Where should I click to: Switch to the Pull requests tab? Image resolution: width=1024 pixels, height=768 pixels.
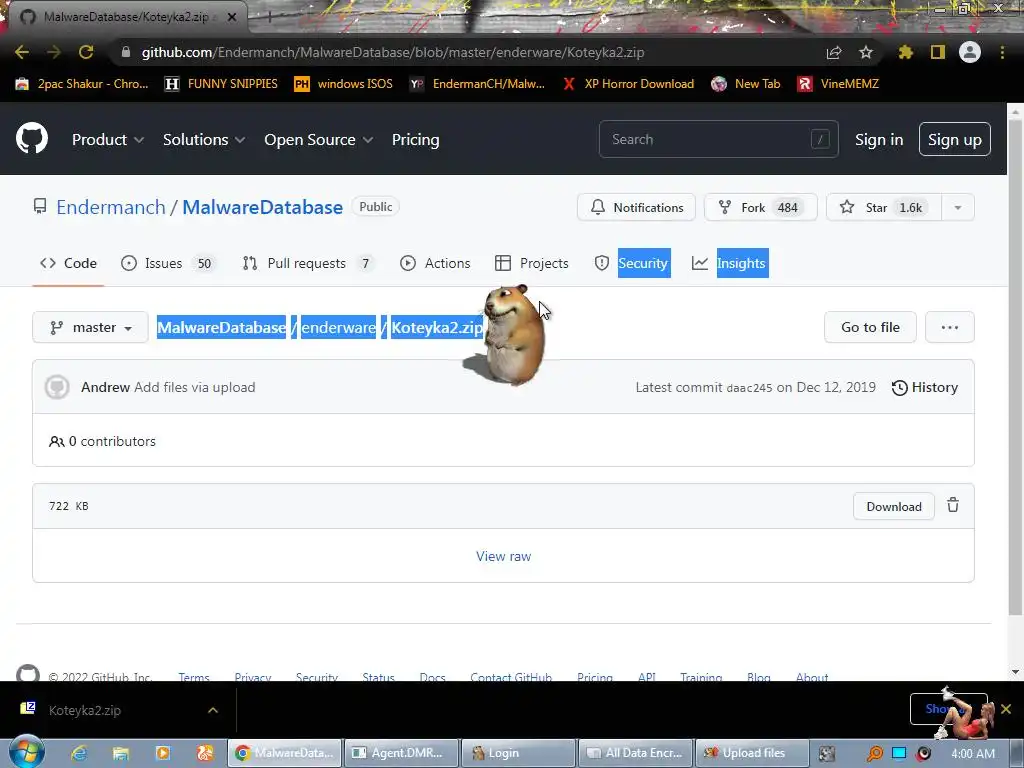[308, 263]
